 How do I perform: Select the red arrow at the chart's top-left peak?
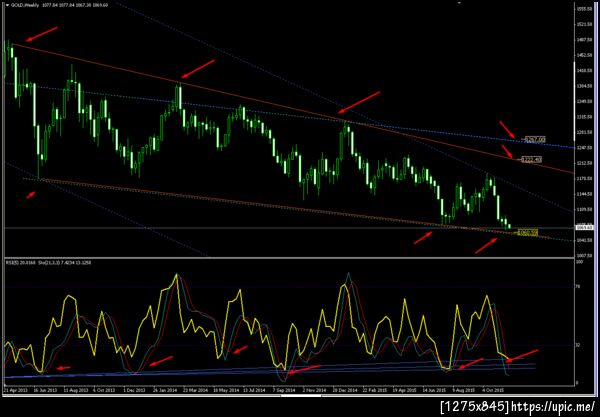[41, 34]
